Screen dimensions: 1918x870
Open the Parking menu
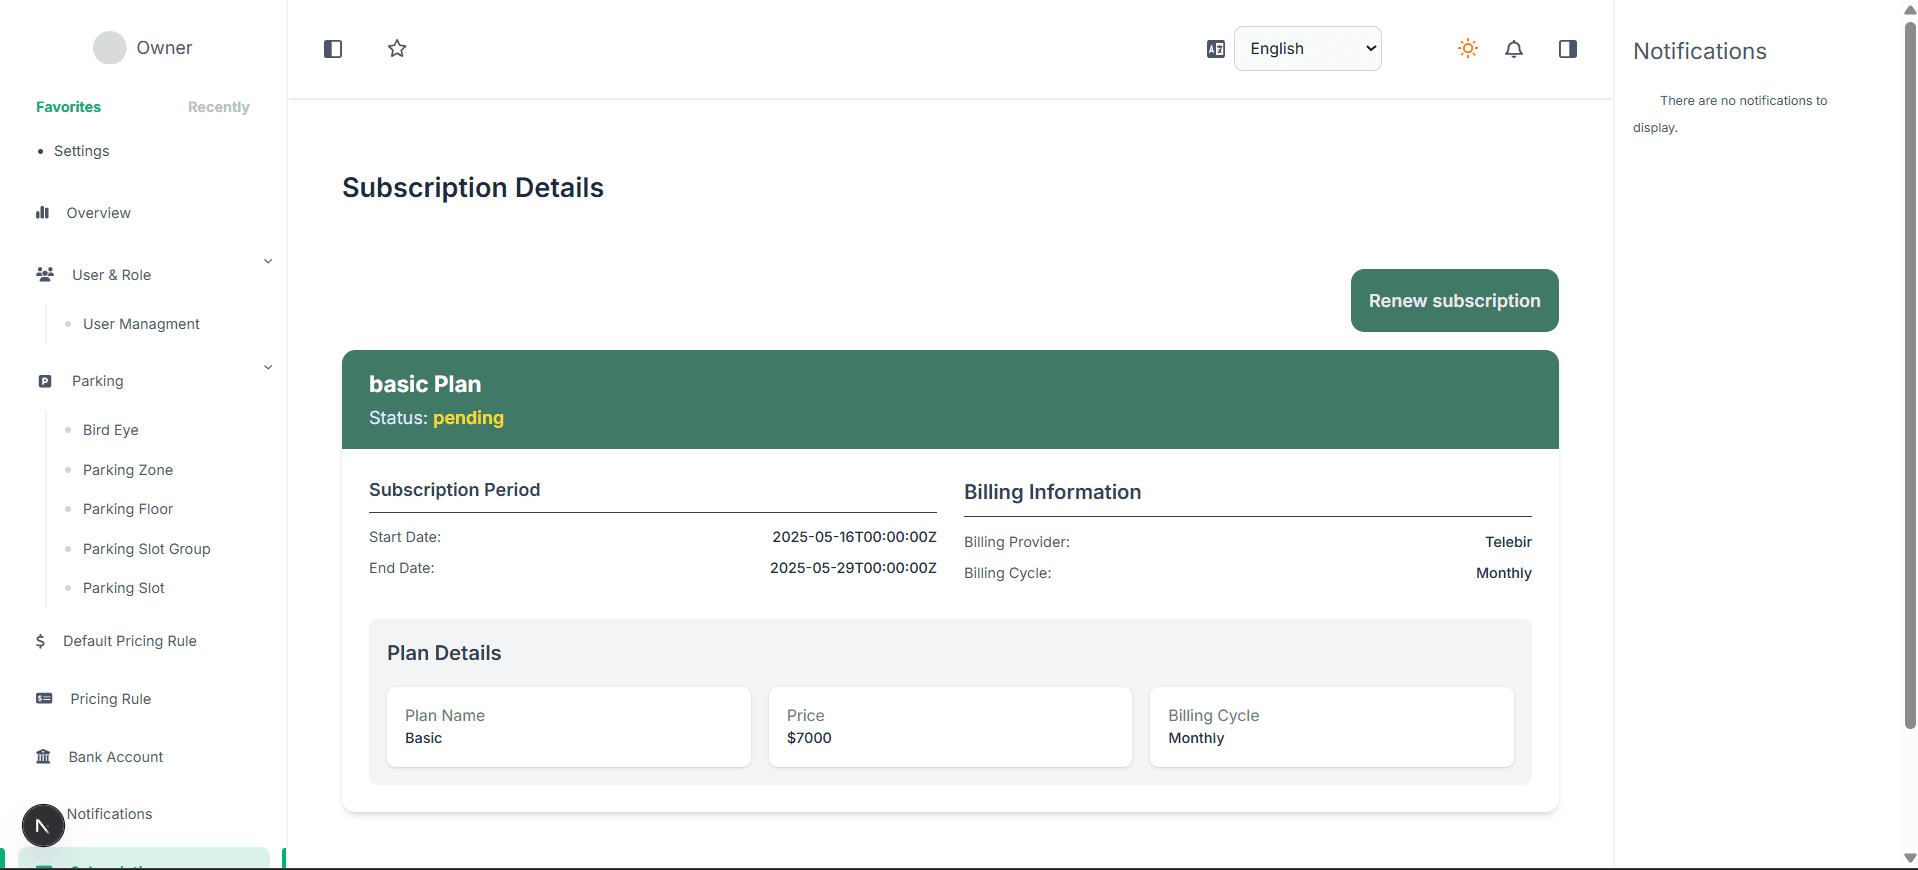[97, 381]
